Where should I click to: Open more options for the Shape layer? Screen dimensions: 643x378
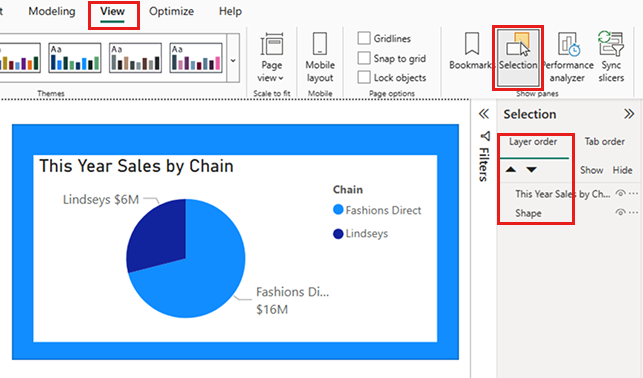634,212
